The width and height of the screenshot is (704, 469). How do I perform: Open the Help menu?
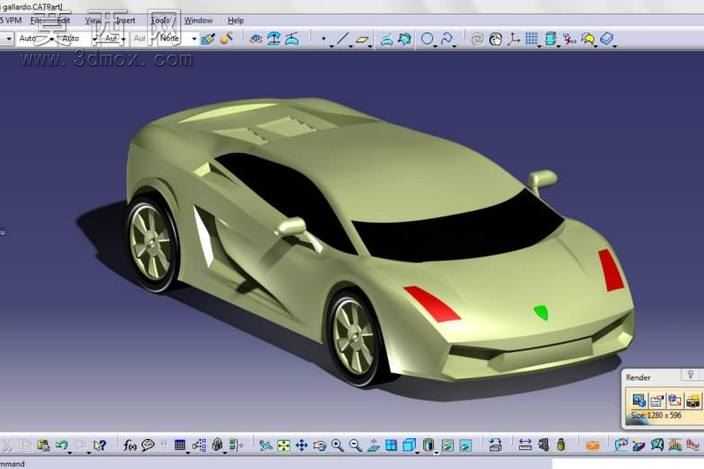click(x=235, y=21)
